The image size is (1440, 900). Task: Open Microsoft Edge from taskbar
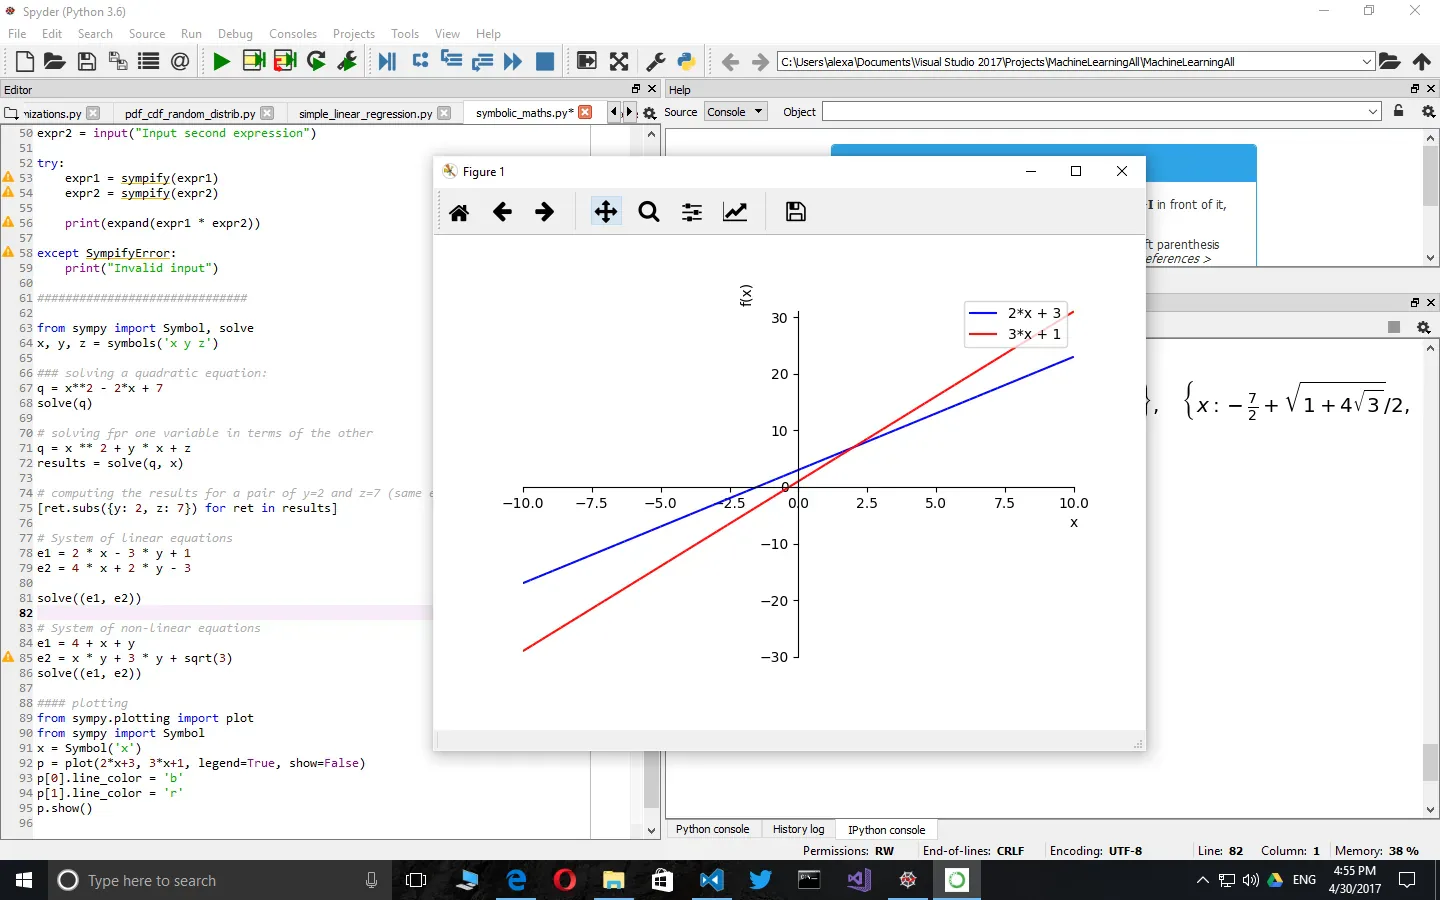pyautogui.click(x=517, y=880)
